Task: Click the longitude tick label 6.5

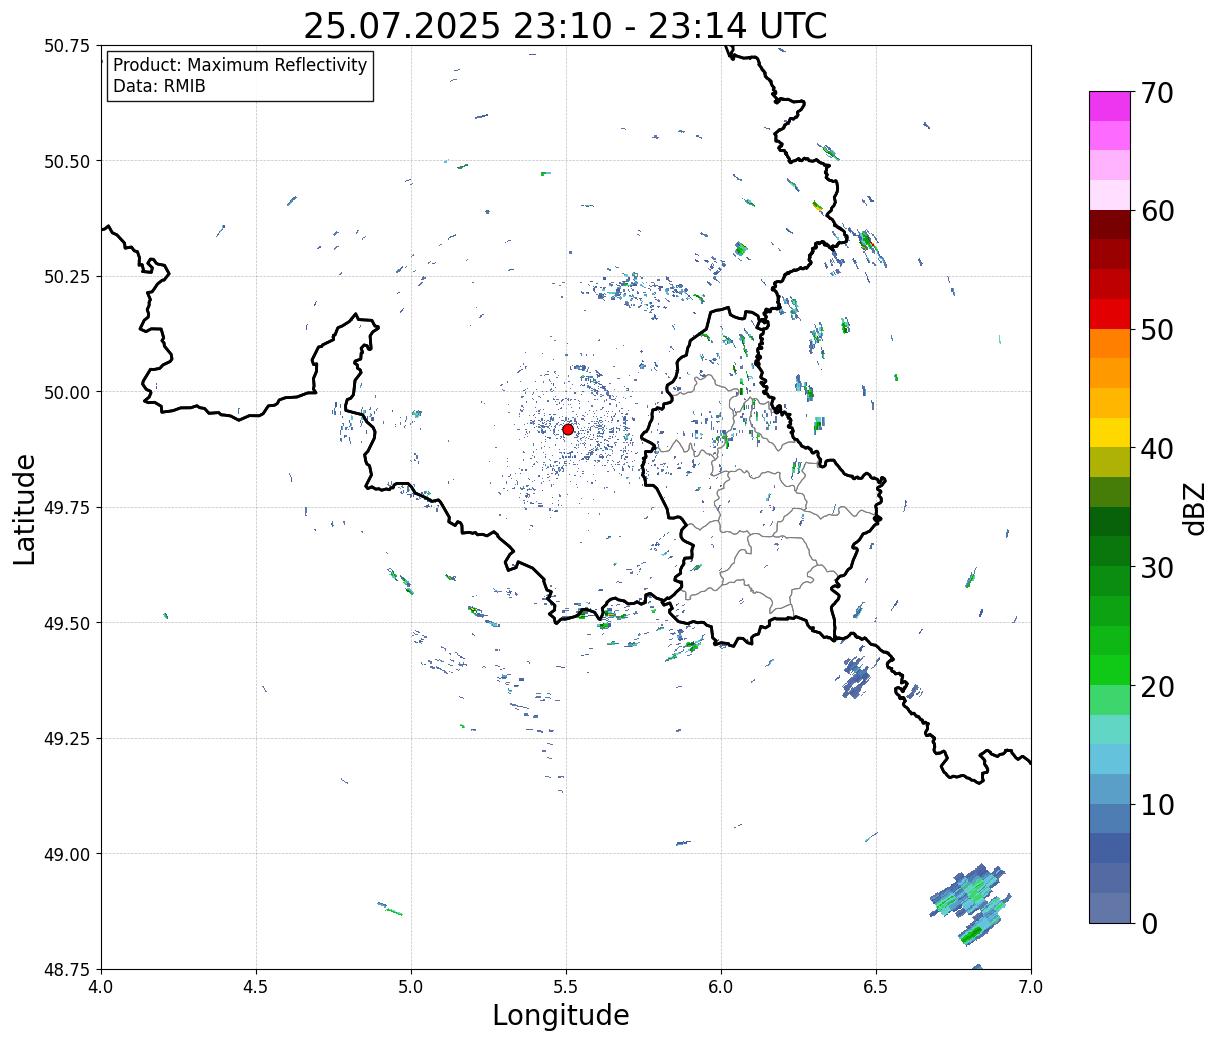Action: pos(876,986)
